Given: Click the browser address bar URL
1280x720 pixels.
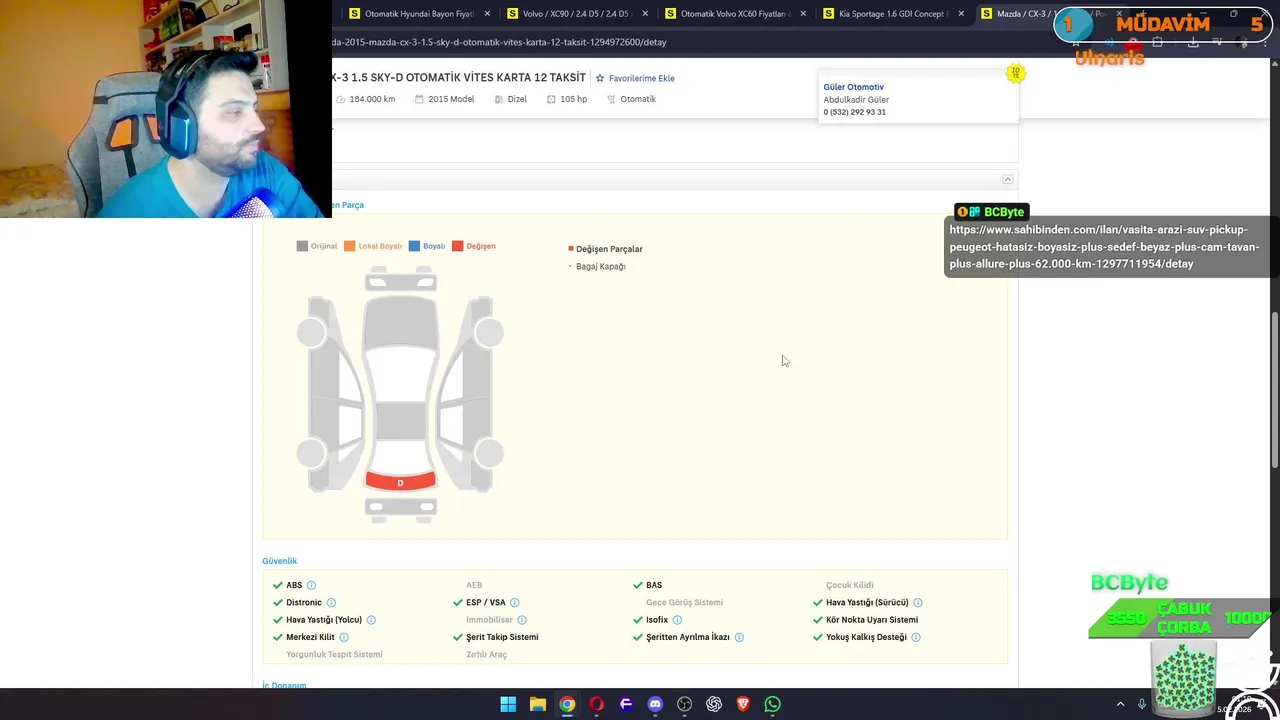Looking at the screenshot, I should pos(500,42).
